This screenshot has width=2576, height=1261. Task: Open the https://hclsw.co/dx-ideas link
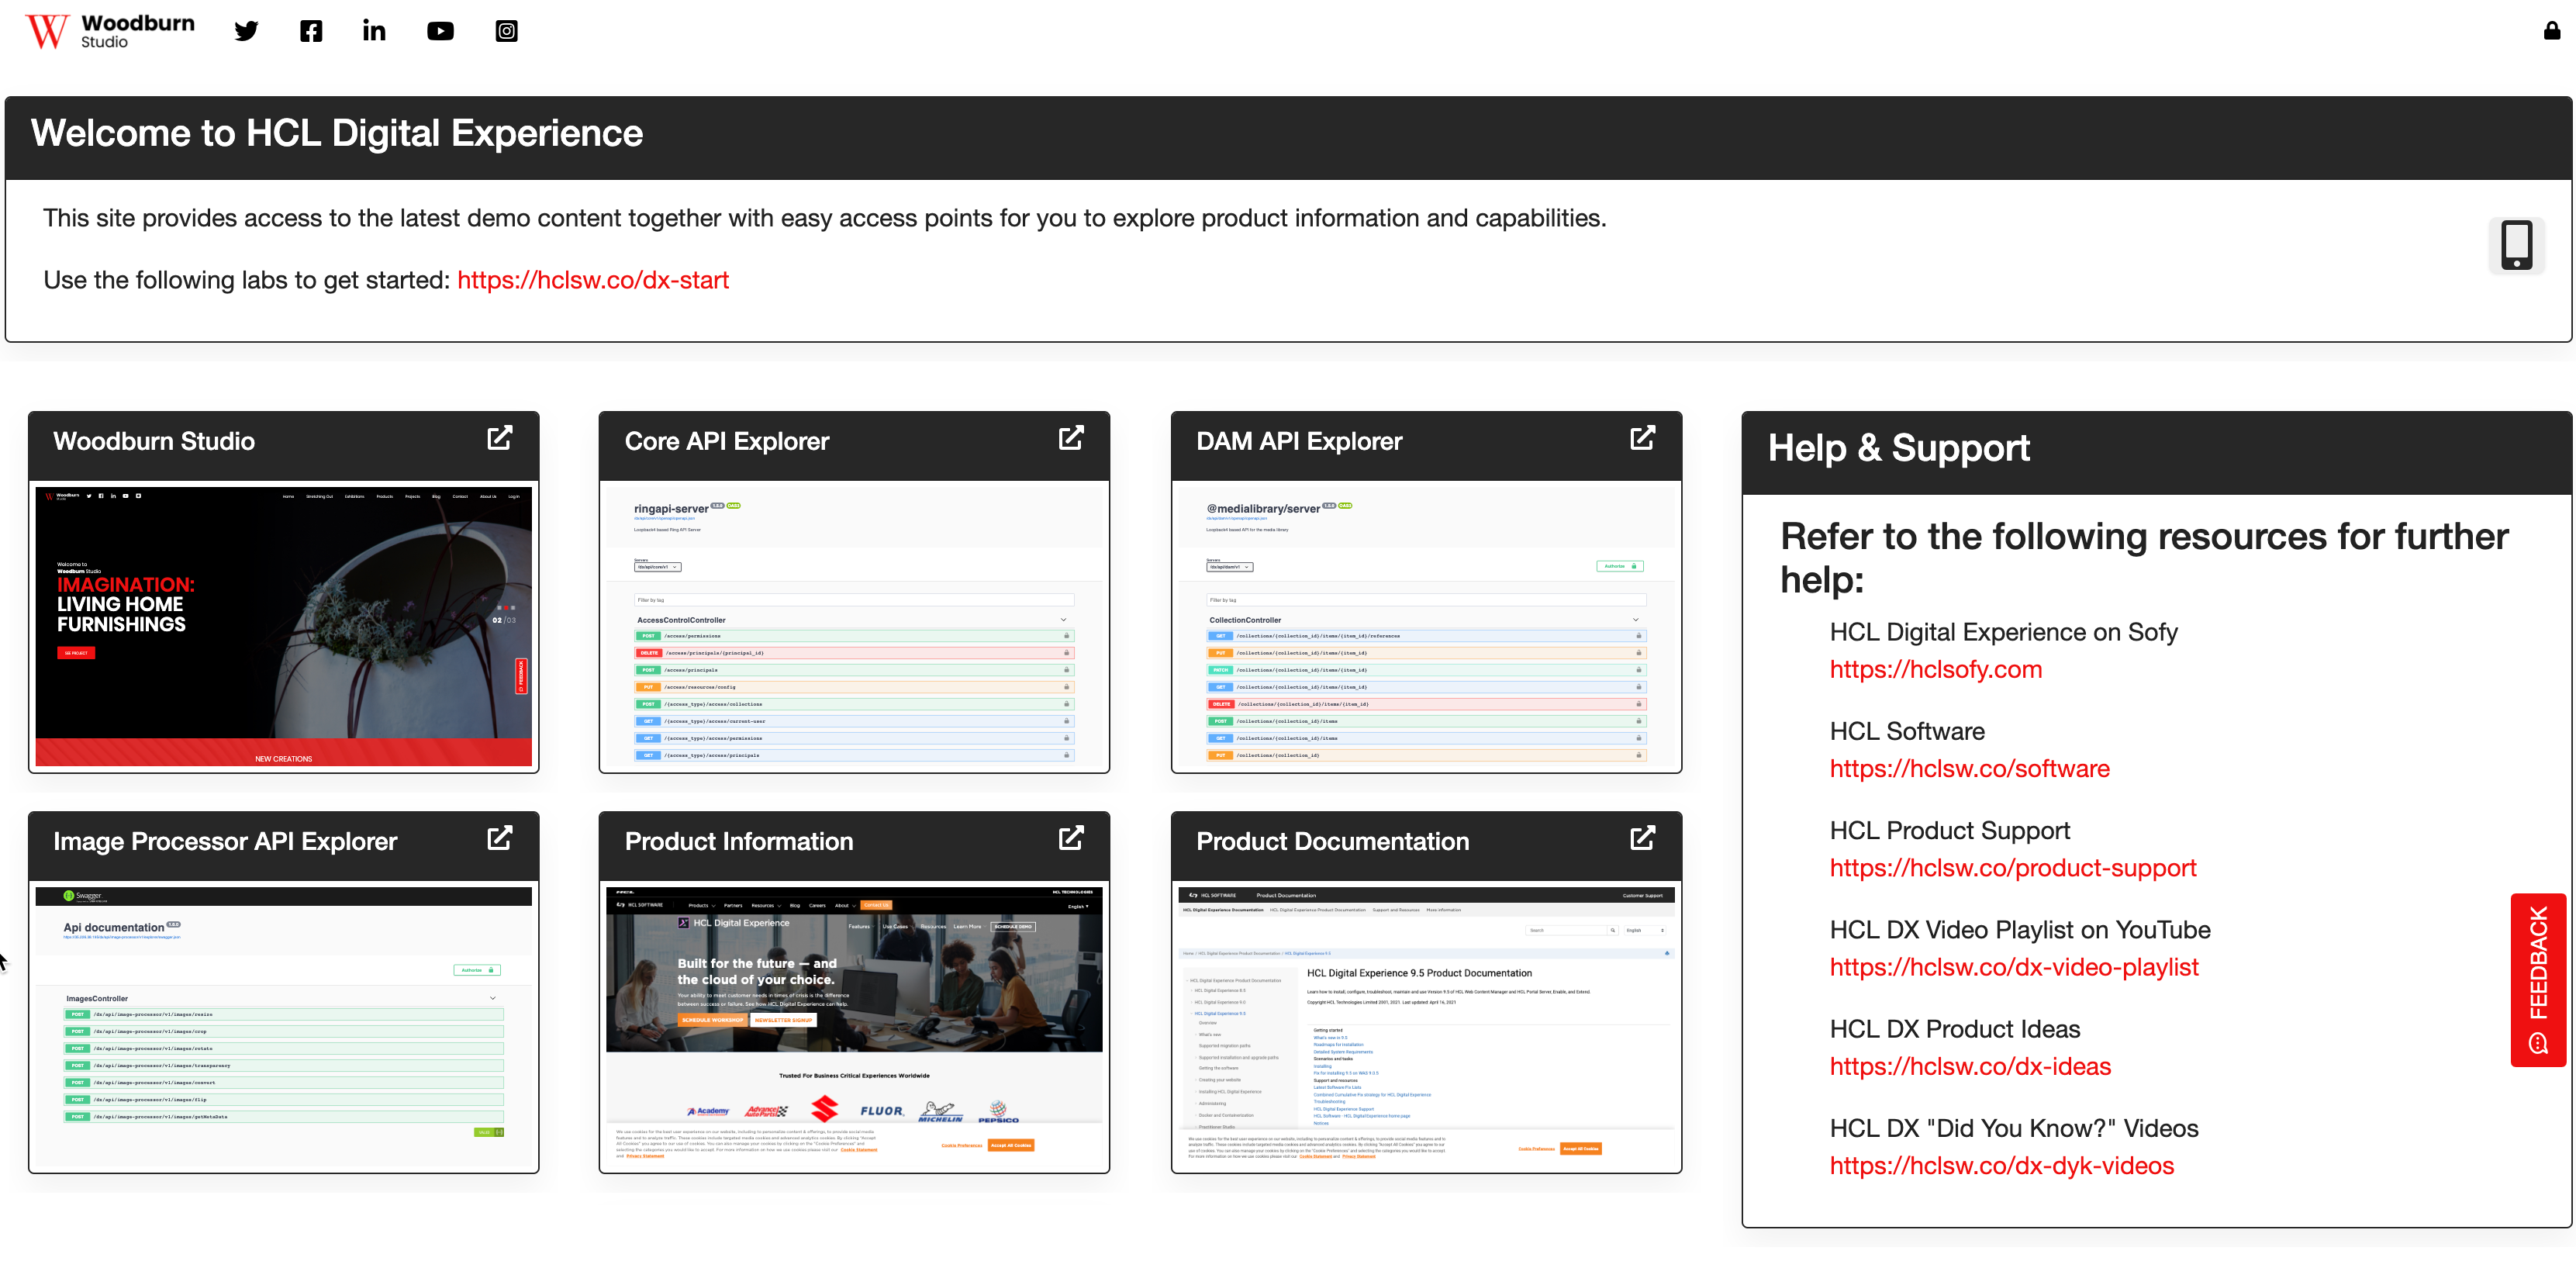(x=1970, y=1066)
